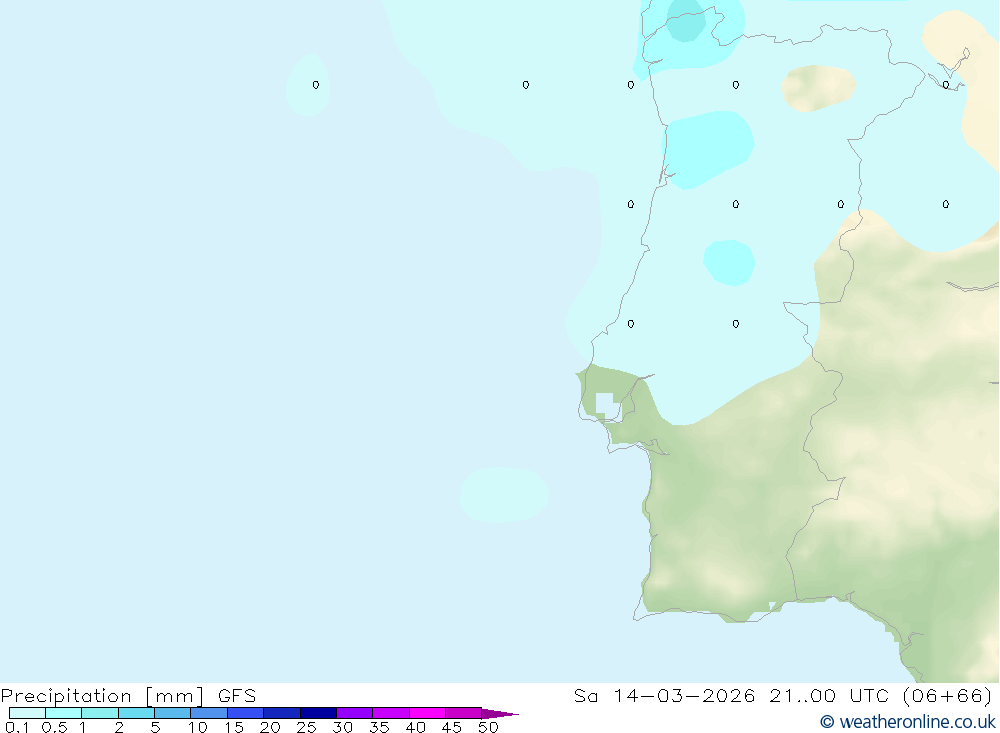
Task: Click the 2–5 mm legend color swatch
Action: pos(136,713)
